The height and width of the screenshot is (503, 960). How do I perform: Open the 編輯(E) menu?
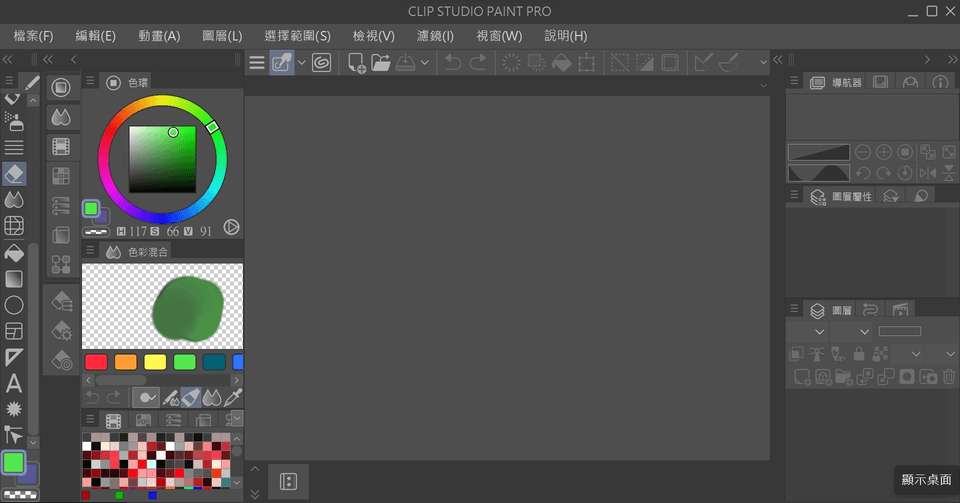tap(96, 36)
